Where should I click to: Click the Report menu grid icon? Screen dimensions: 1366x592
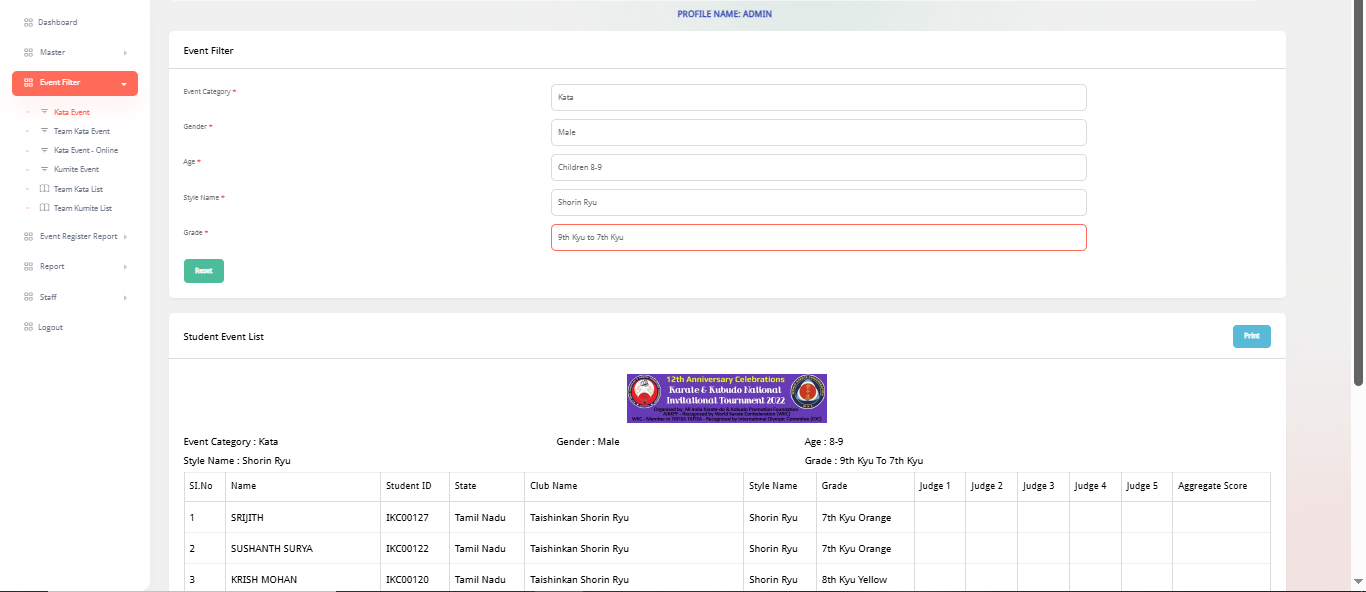point(29,267)
